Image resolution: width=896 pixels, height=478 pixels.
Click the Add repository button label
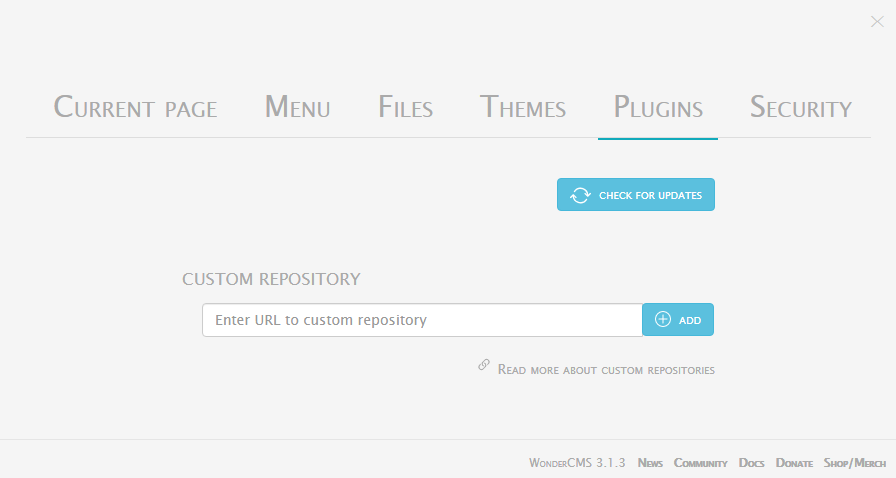[690, 320]
